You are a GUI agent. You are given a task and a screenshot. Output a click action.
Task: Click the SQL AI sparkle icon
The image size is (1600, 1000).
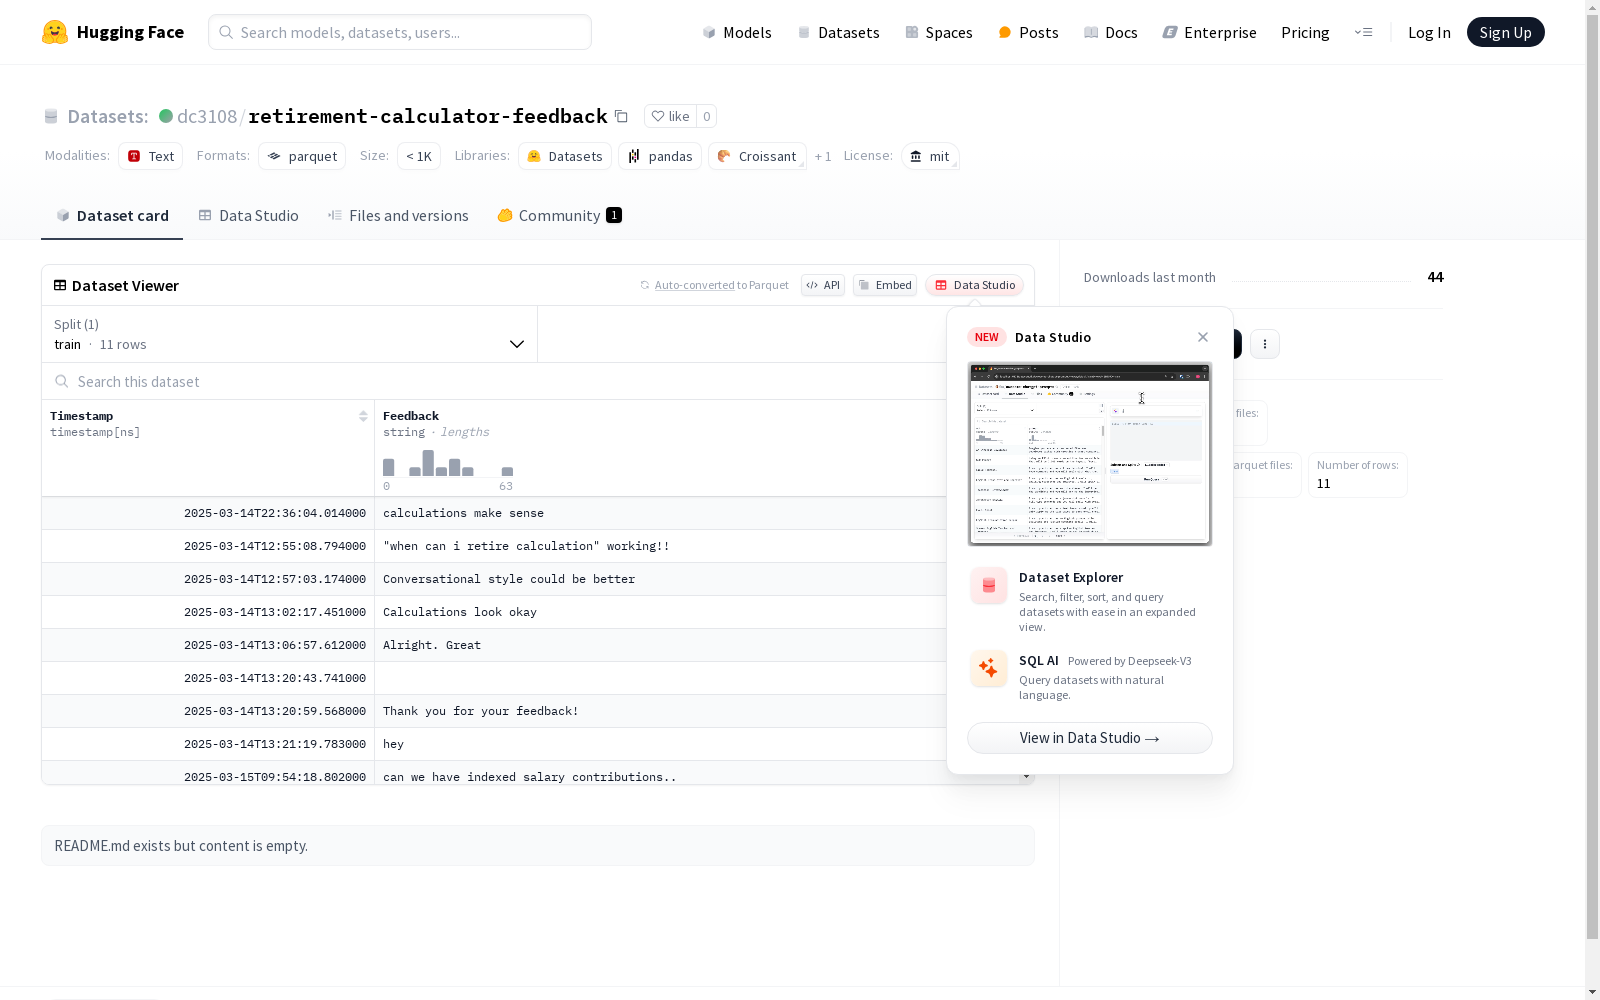[989, 668]
